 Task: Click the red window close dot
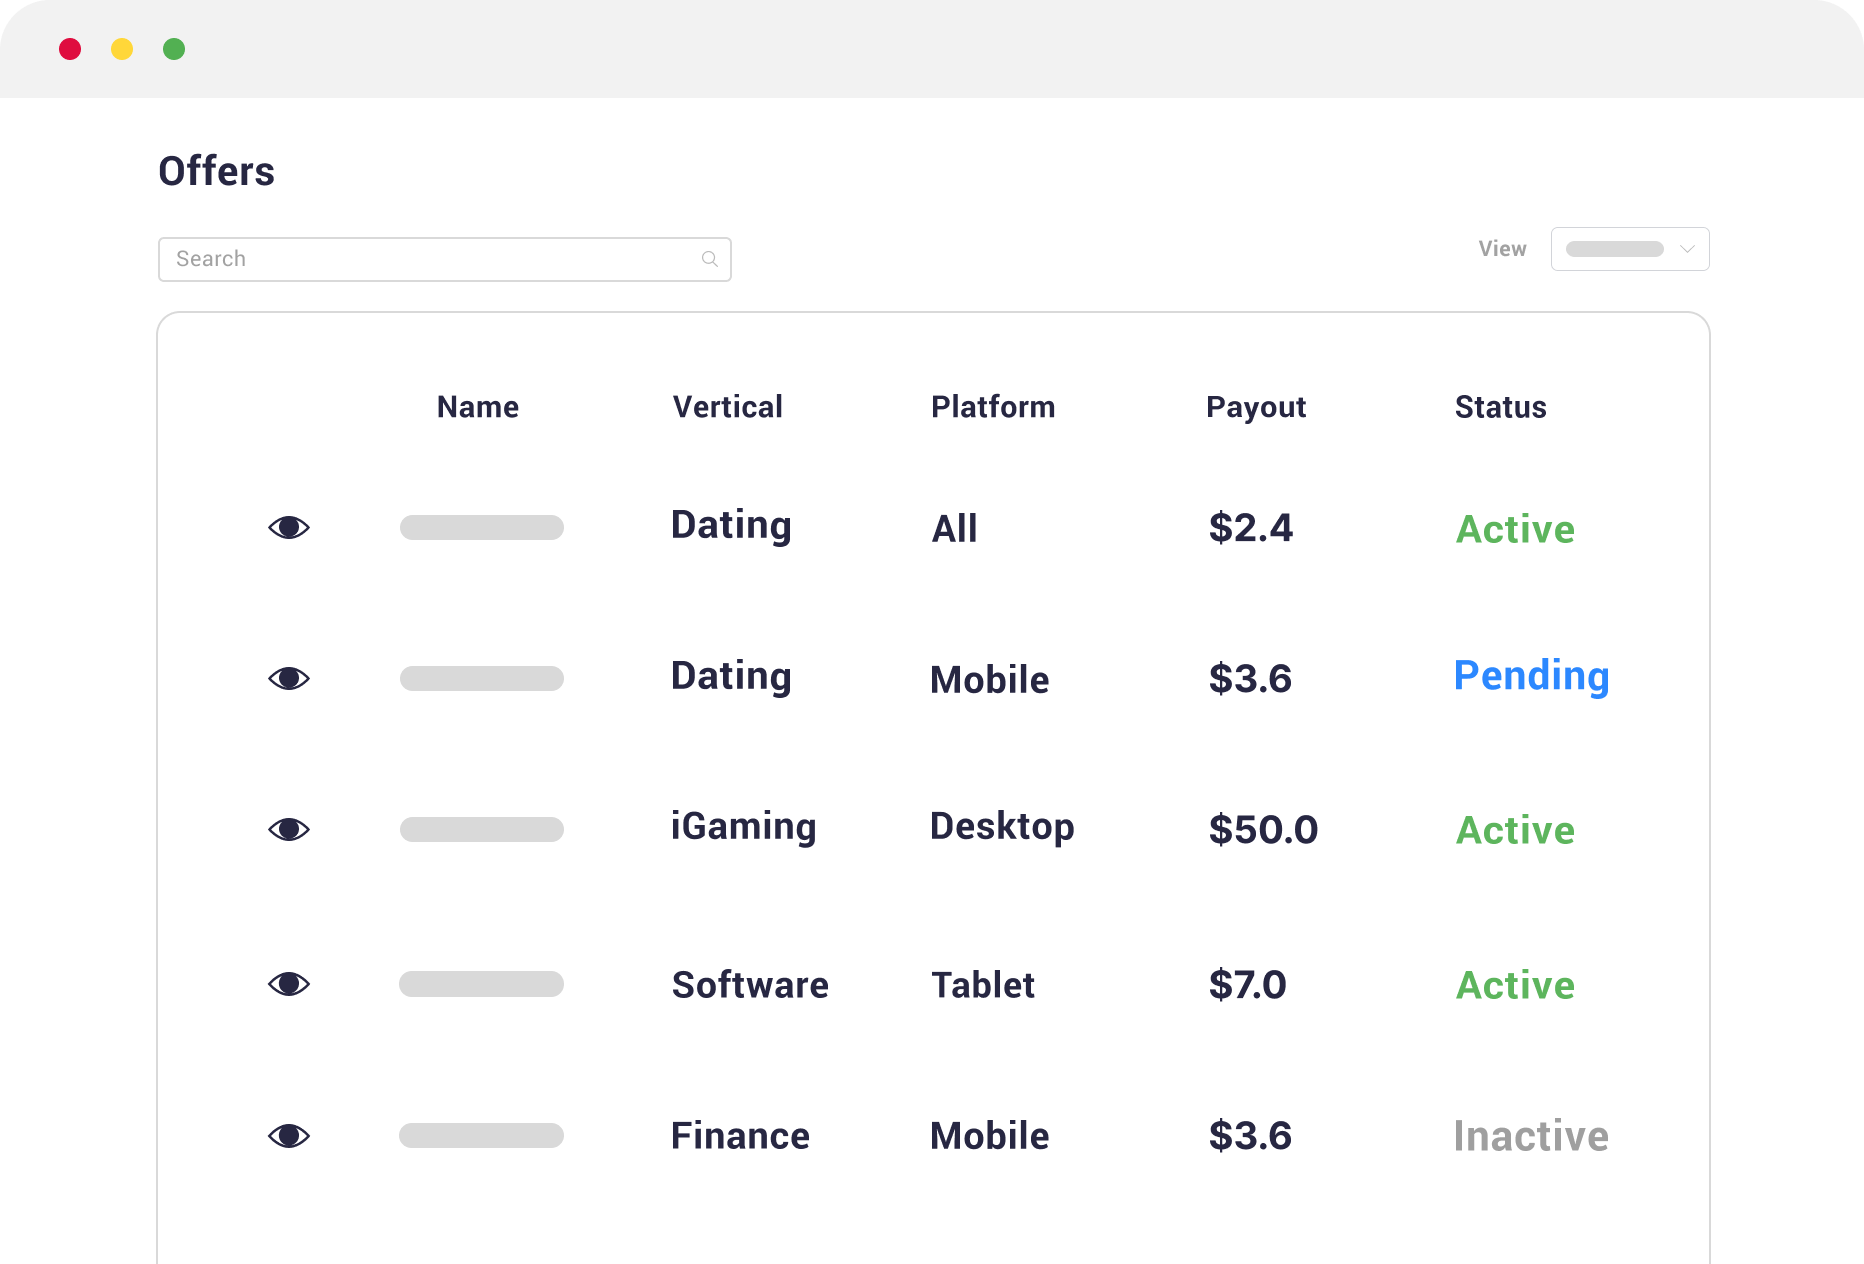pyautogui.click(x=70, y=49)
